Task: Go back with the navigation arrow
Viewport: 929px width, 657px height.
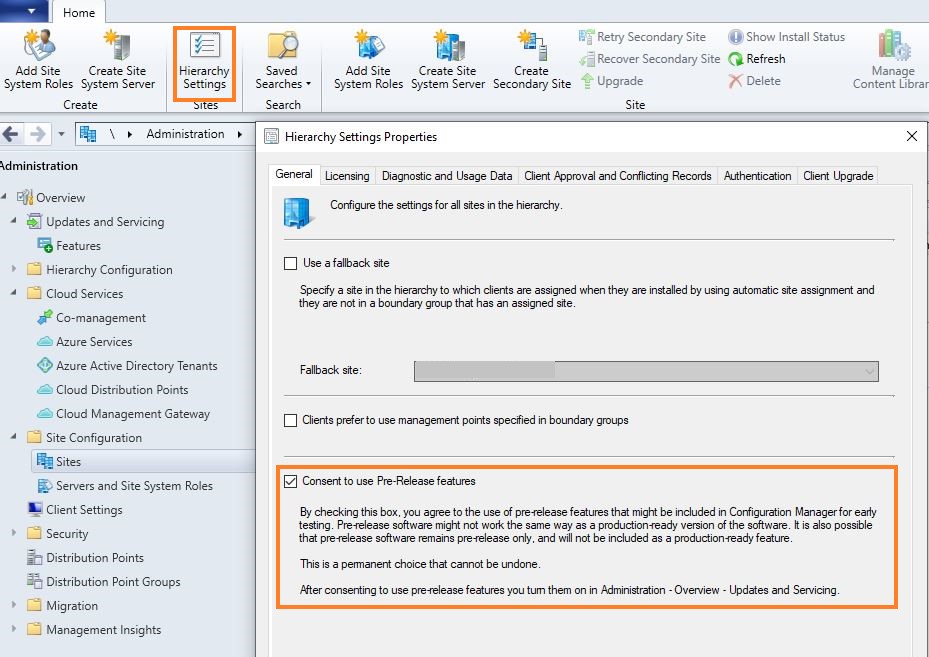Action: [x=11, y=134]
